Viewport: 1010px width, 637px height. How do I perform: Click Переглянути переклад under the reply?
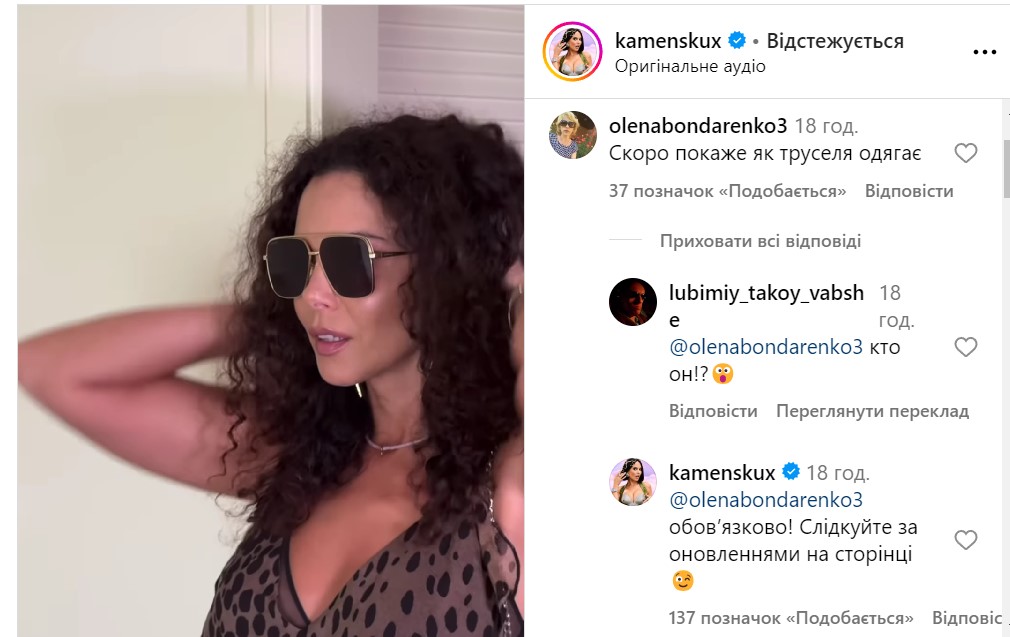tap(872, 411)
